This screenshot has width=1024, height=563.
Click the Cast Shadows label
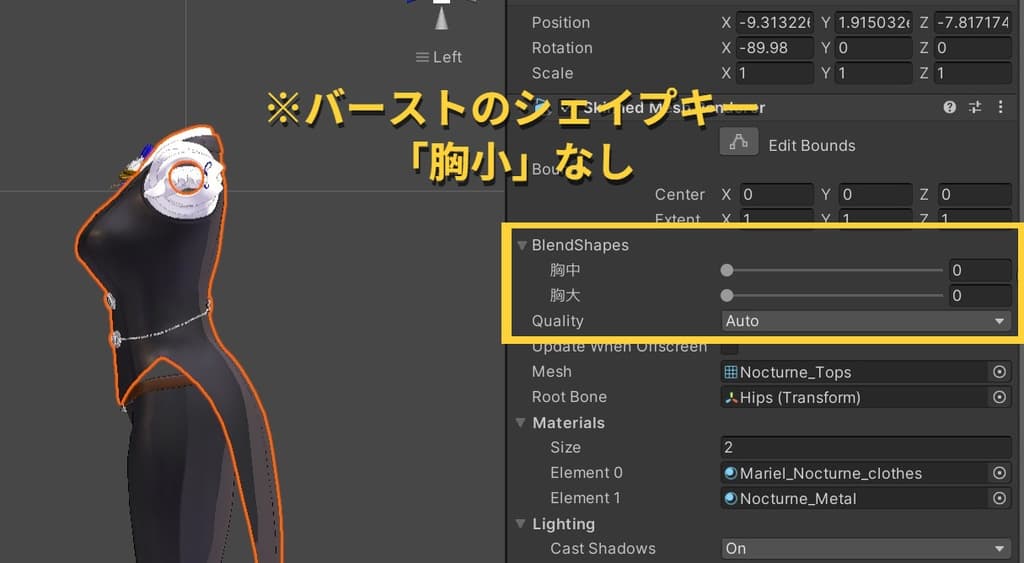click(603, 549)
